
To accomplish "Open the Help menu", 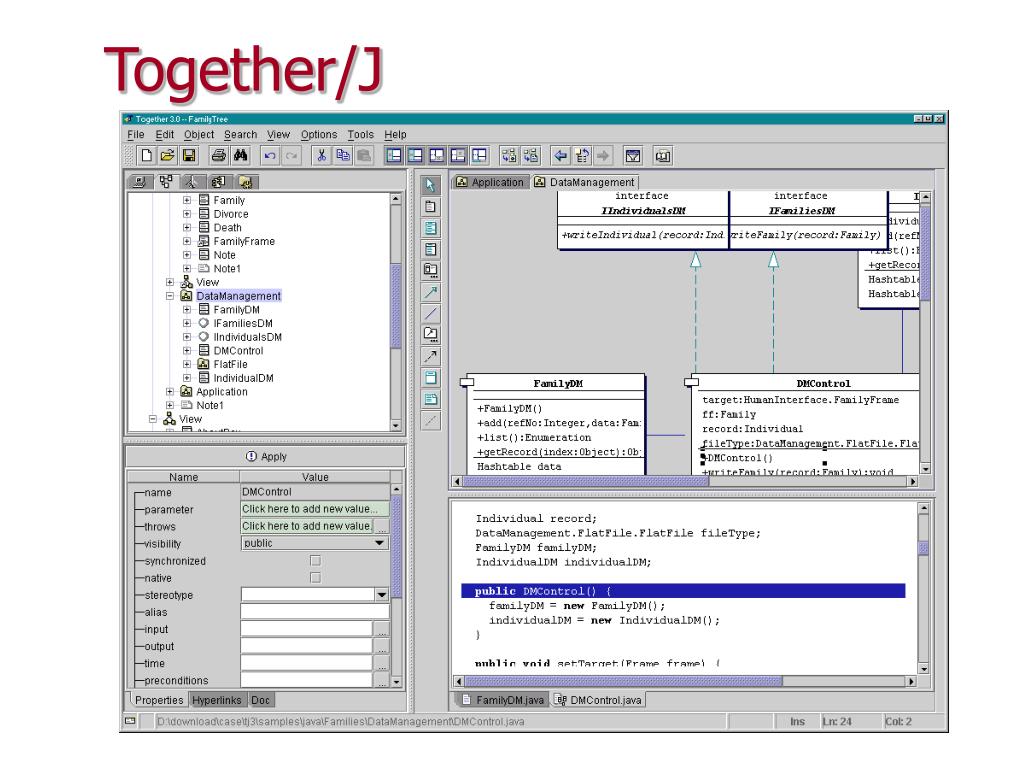I will (395, 135).
